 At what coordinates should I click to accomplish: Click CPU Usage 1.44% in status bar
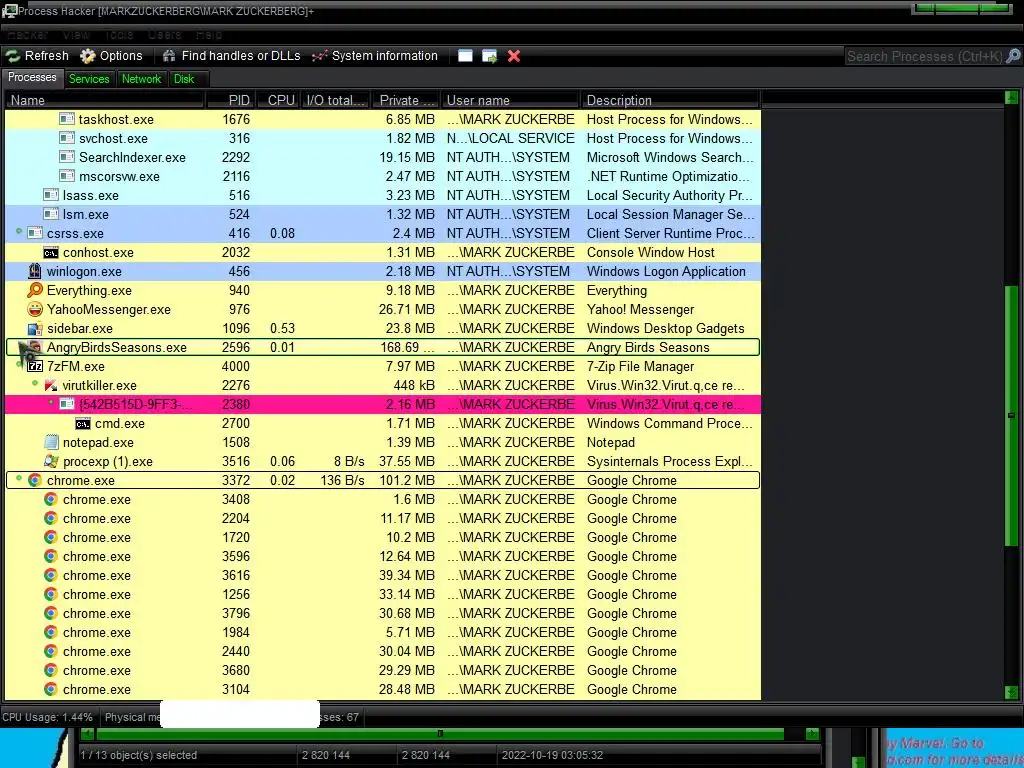[x=47, y=717]
